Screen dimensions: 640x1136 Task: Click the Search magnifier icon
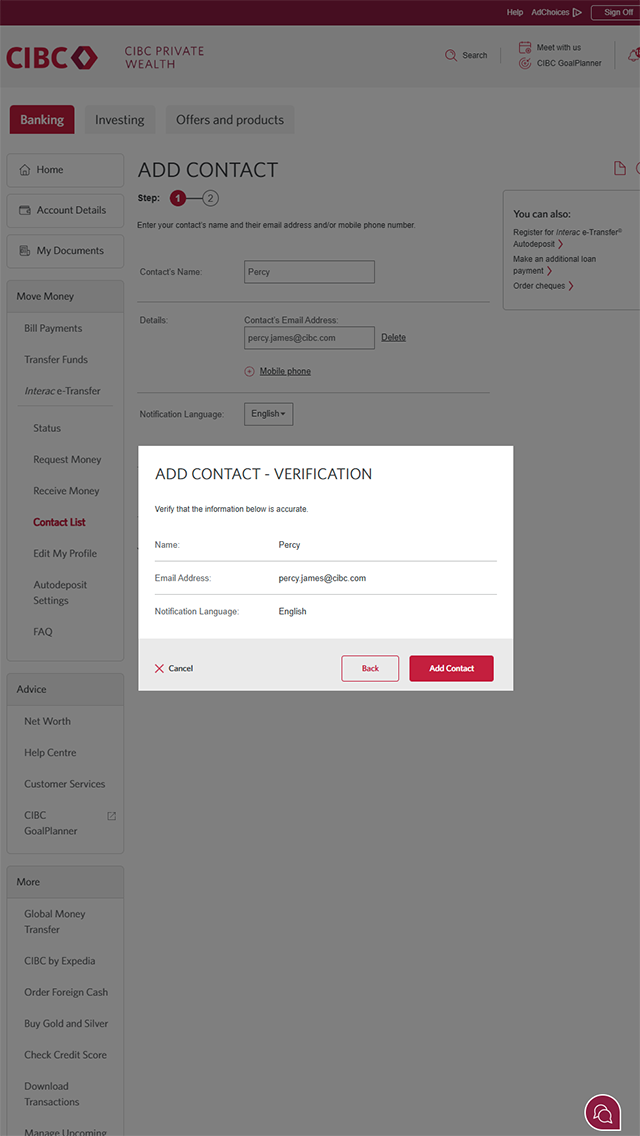[451, 55]
